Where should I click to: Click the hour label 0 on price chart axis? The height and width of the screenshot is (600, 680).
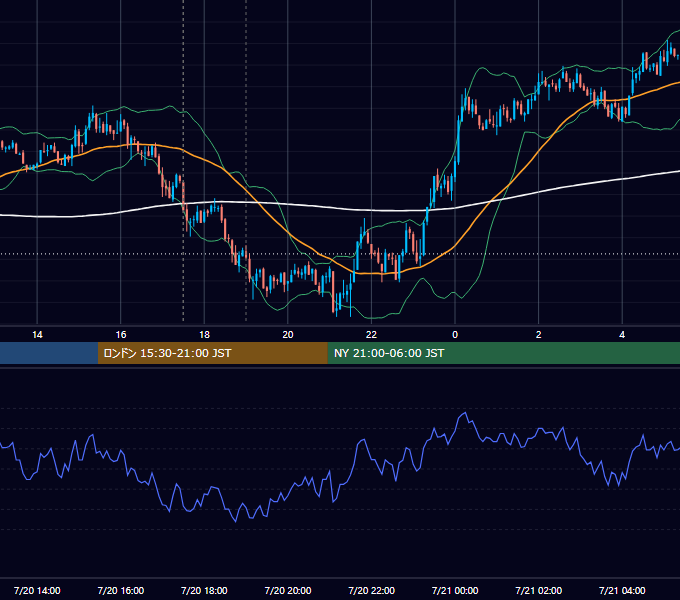click(x=455, y=335)
